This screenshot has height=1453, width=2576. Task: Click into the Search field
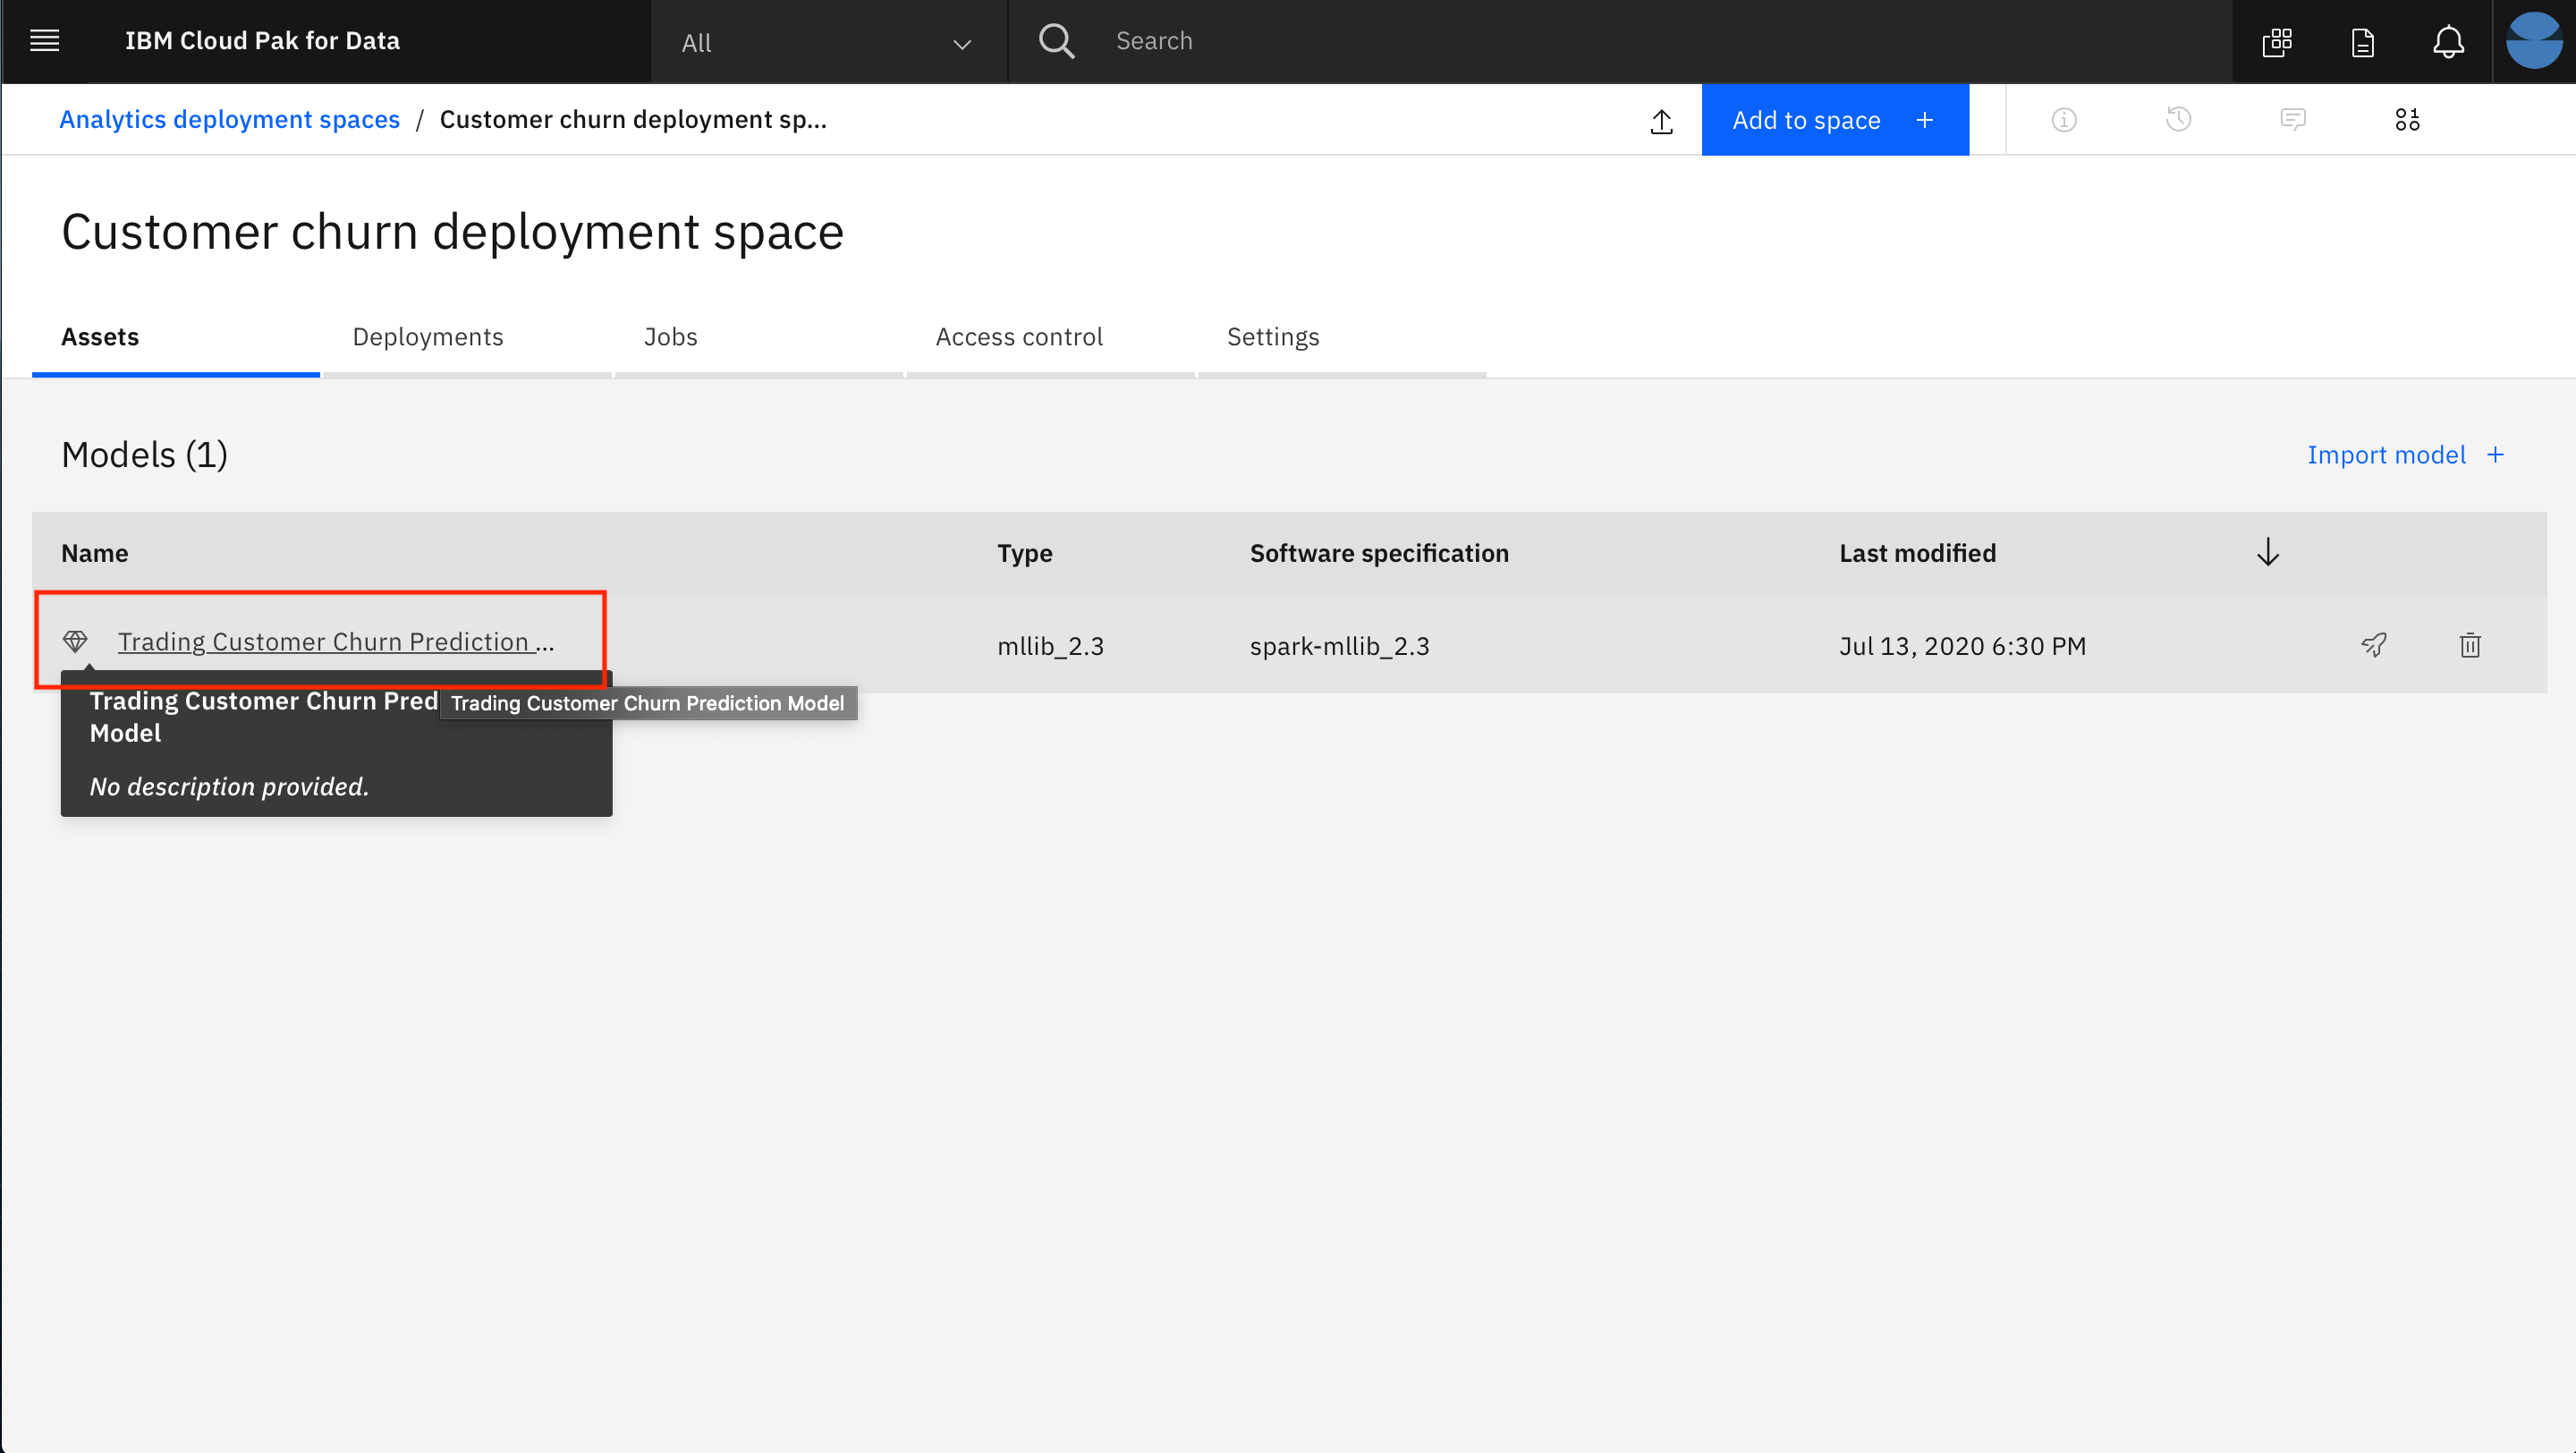click(1600, 41)
